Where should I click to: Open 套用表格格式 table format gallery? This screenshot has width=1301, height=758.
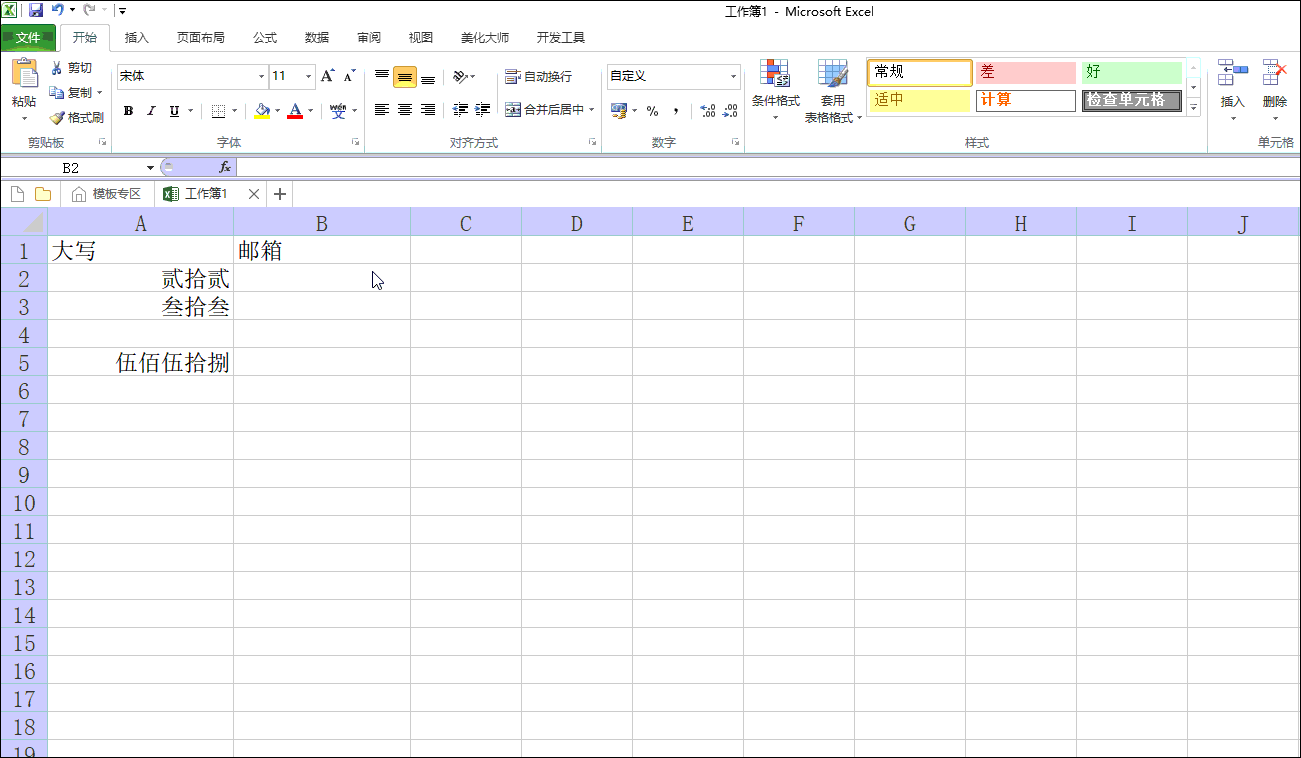pyautogui.click(x=833, y=90)
